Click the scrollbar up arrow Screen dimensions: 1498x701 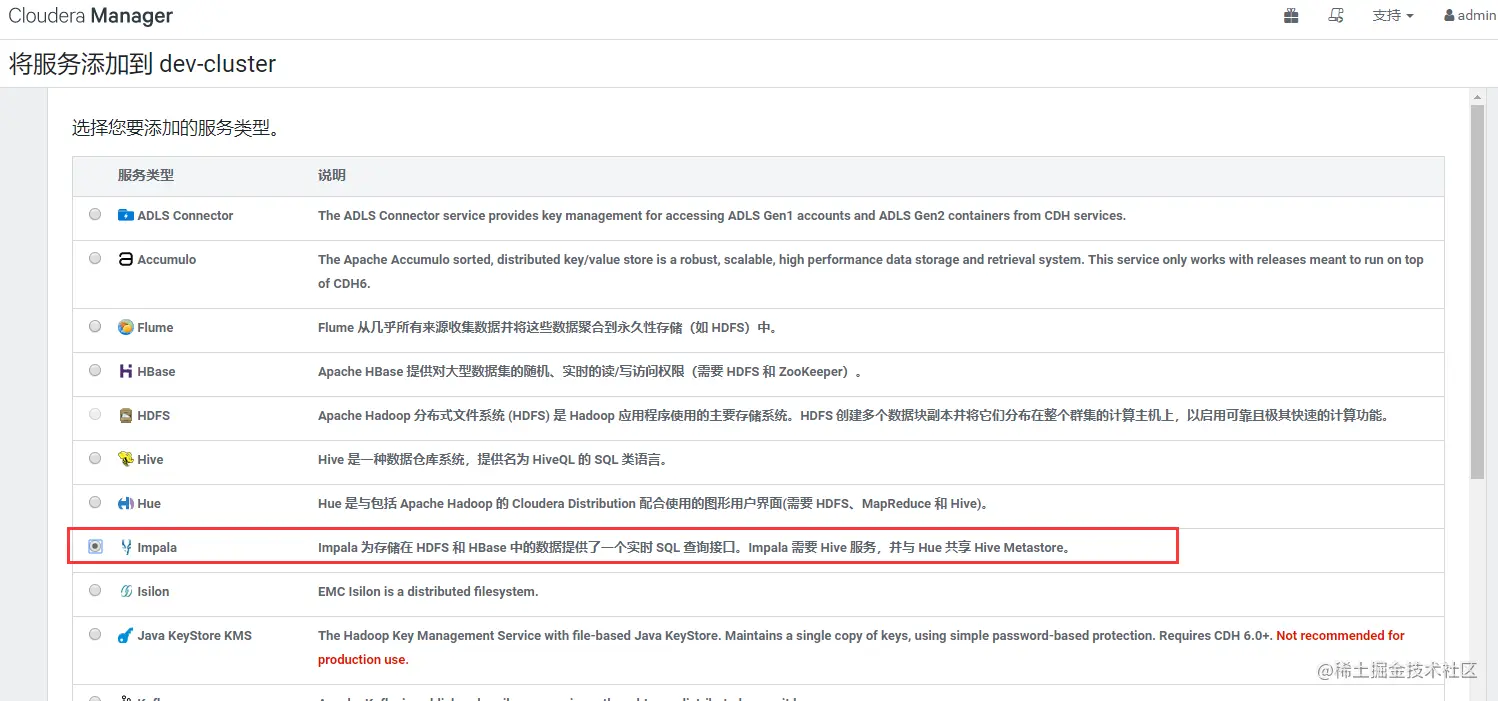tap(1477, 95)
